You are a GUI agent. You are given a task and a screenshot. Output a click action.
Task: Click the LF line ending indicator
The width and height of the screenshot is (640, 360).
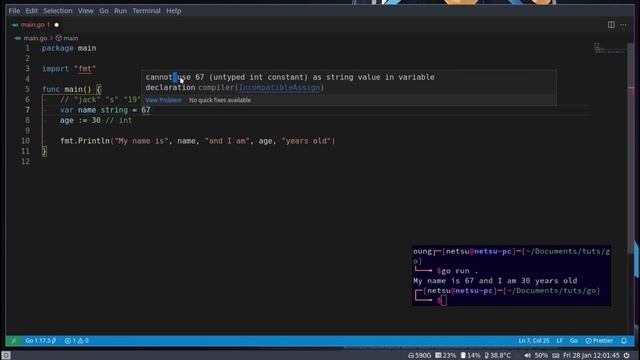coord(560,340)
